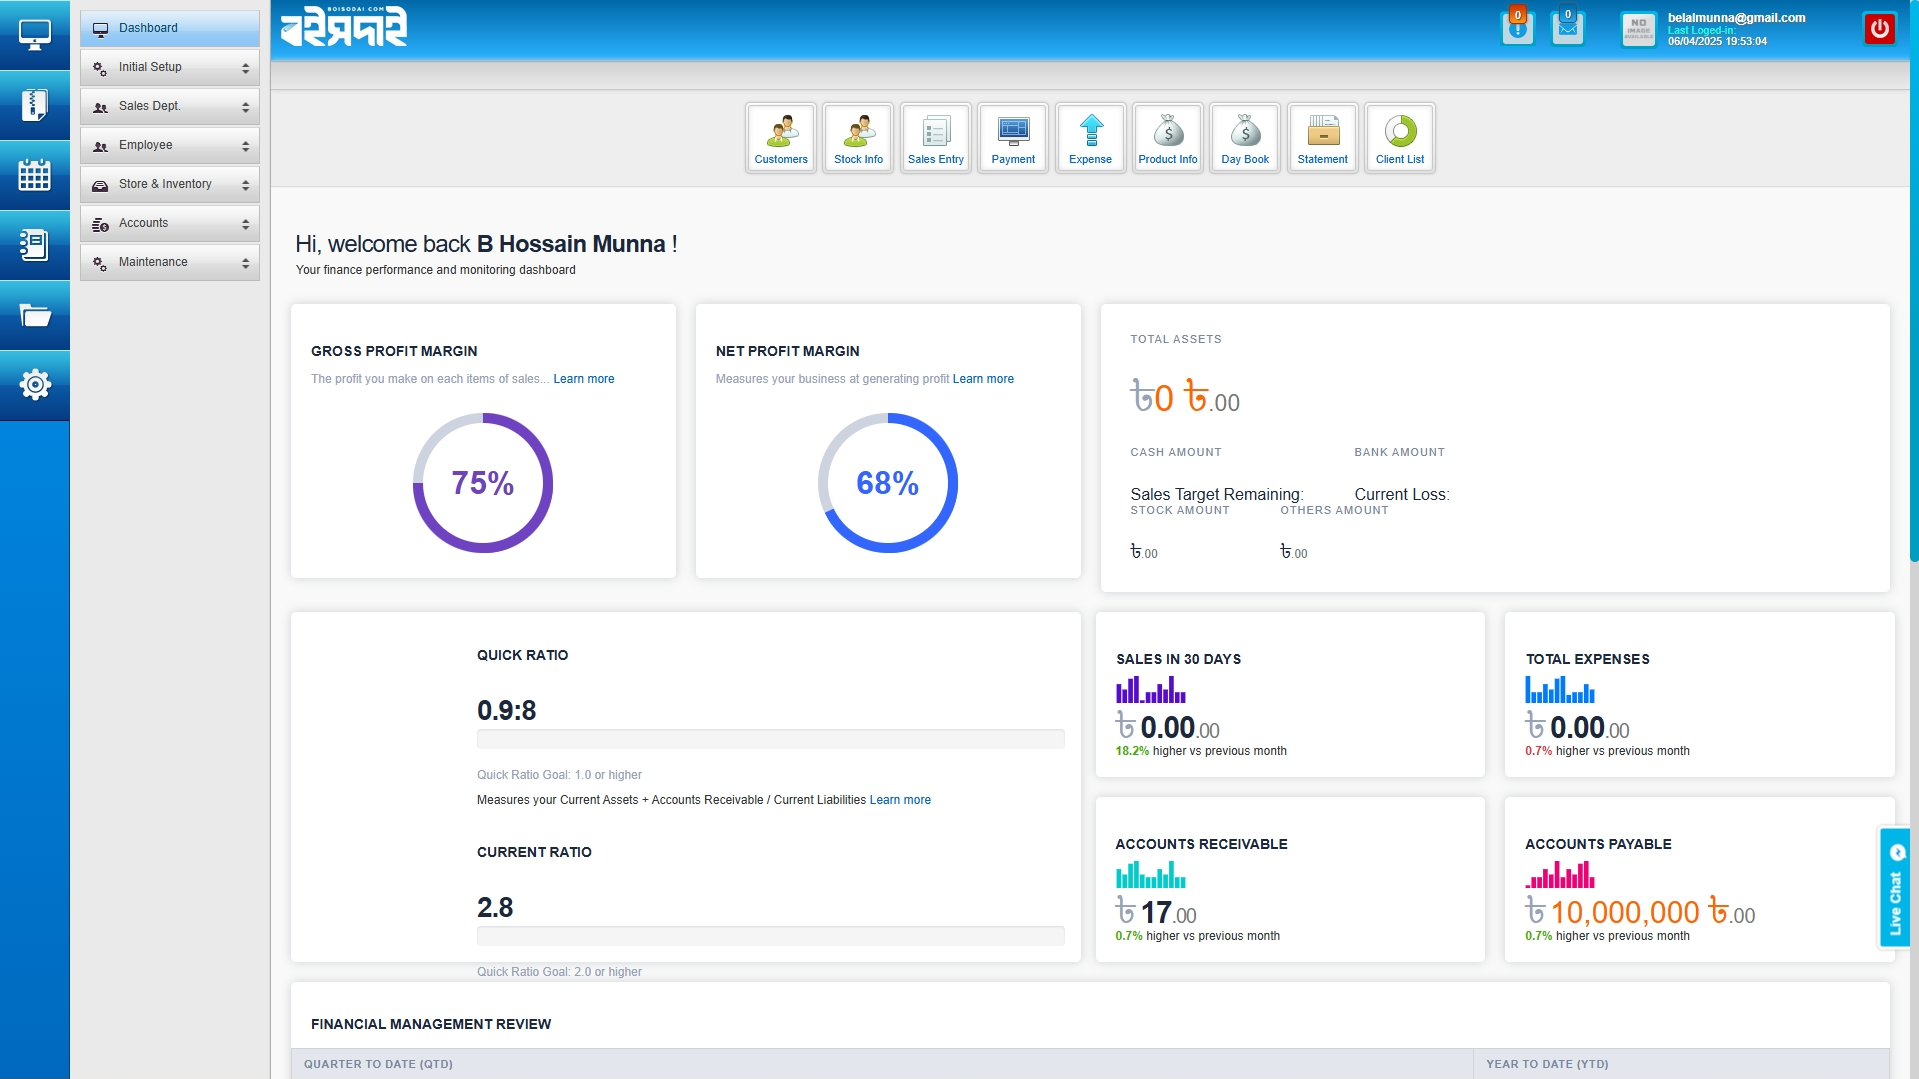Open the notification alert icon in header

click(x=1517, y=28)
